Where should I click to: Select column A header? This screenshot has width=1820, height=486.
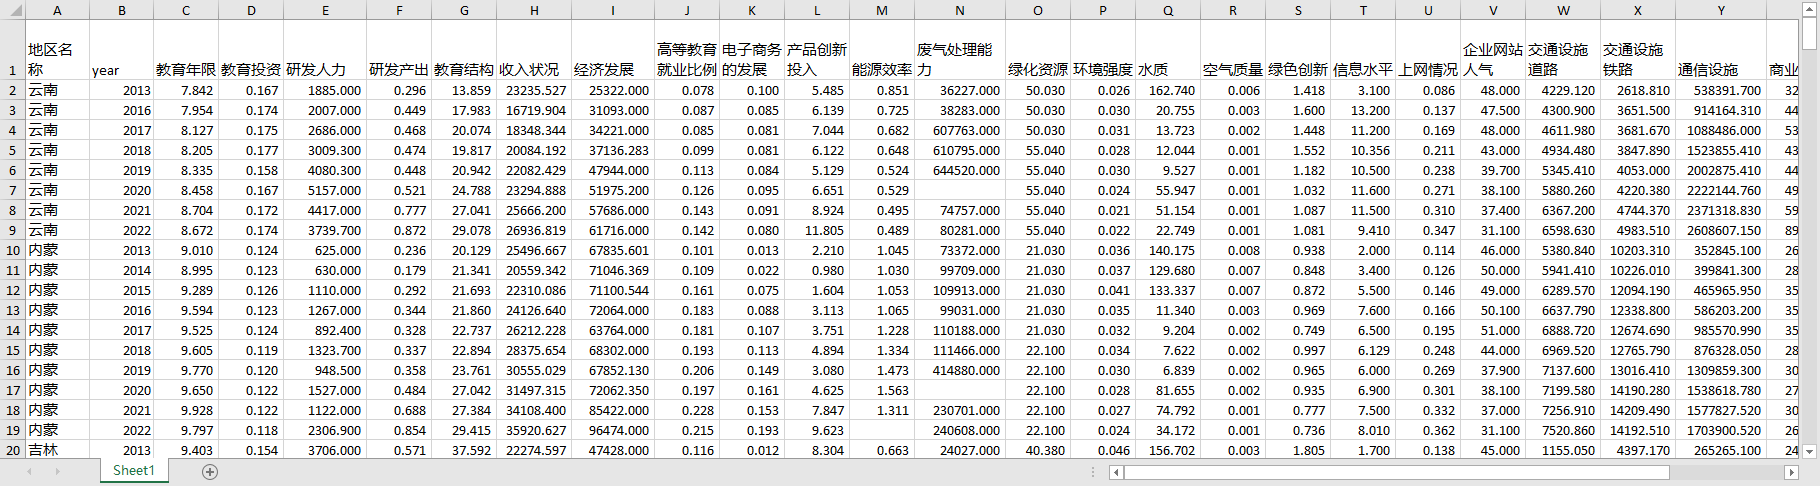(x=57, y=10)
